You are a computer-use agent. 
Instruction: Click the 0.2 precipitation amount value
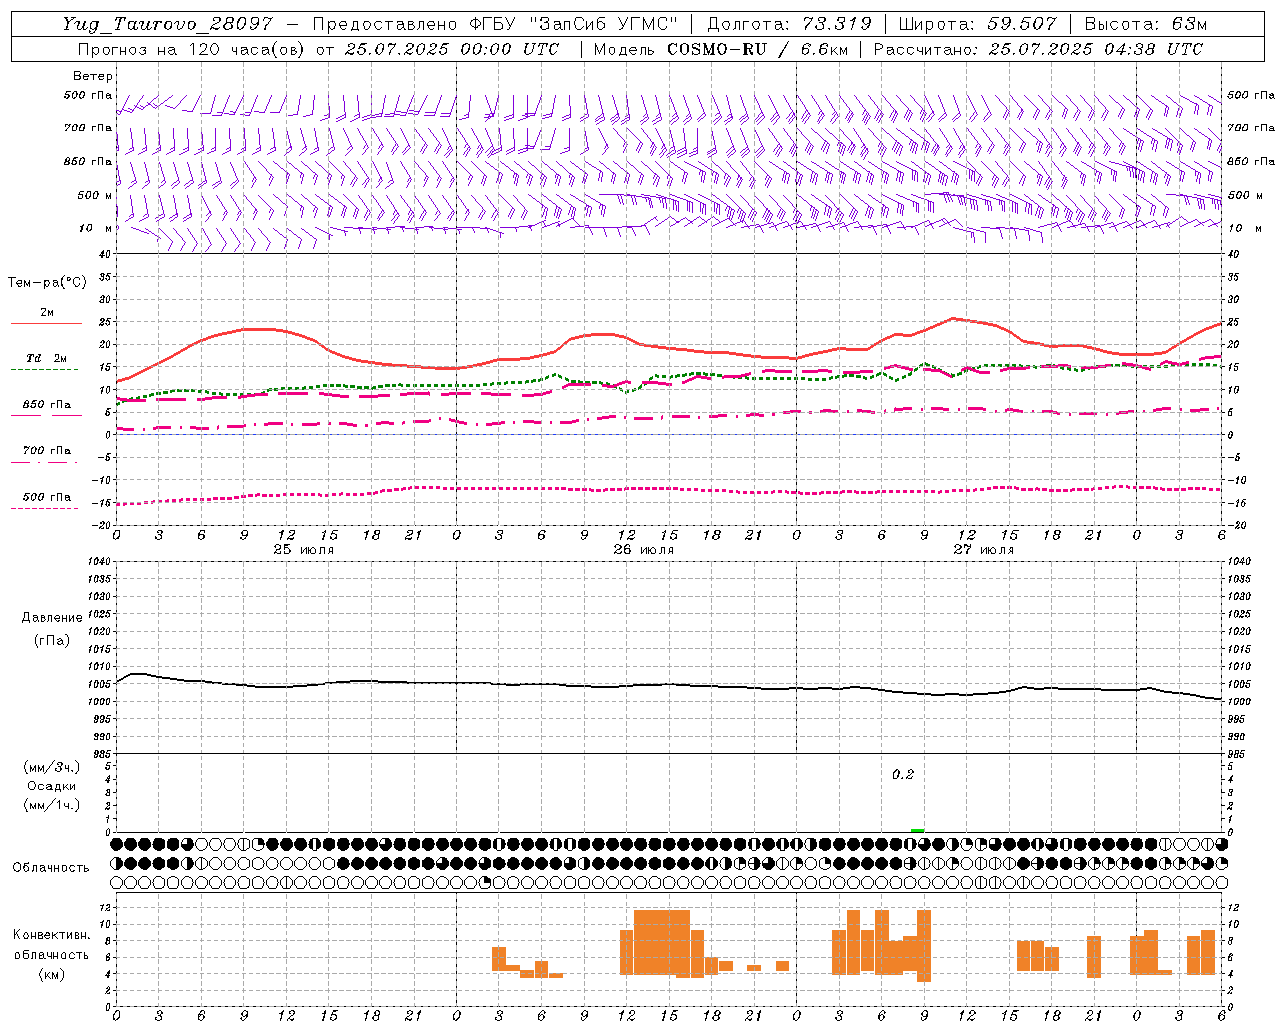point(903,775)
